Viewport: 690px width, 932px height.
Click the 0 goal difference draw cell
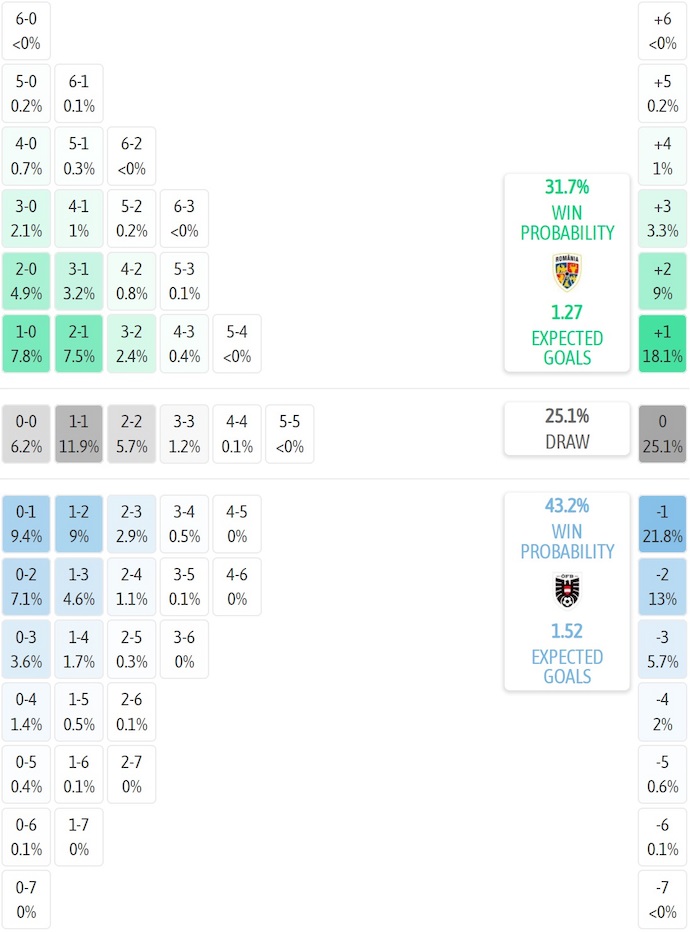pos(662,434)
